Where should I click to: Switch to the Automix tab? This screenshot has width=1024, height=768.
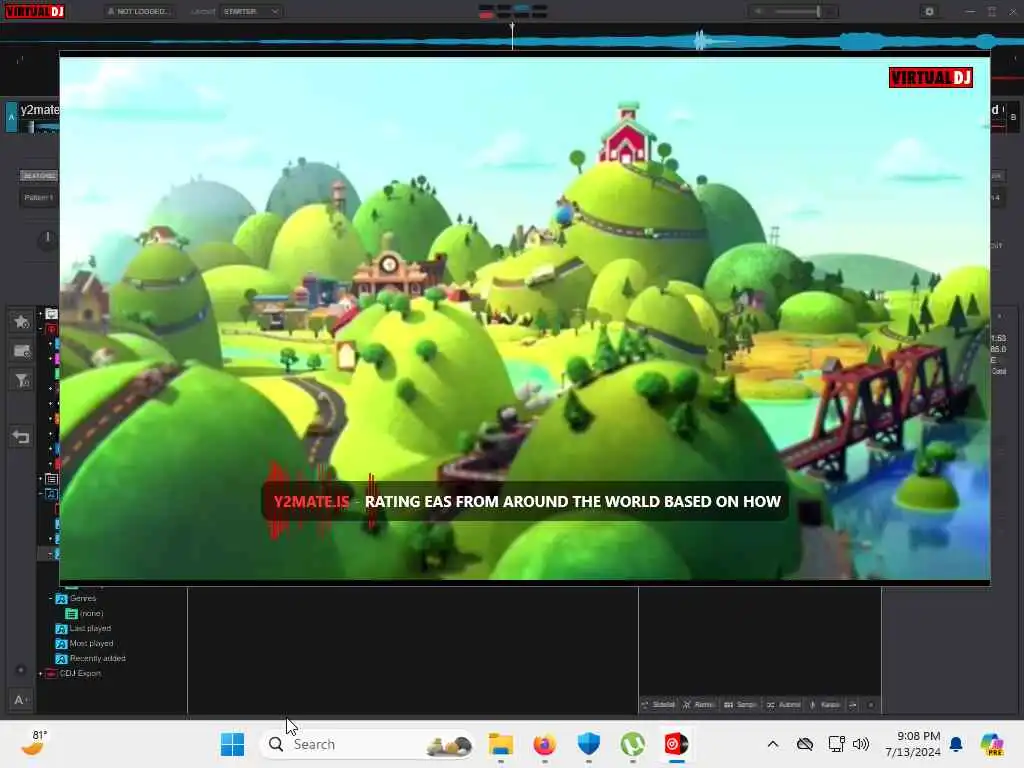tap(784, 705)
